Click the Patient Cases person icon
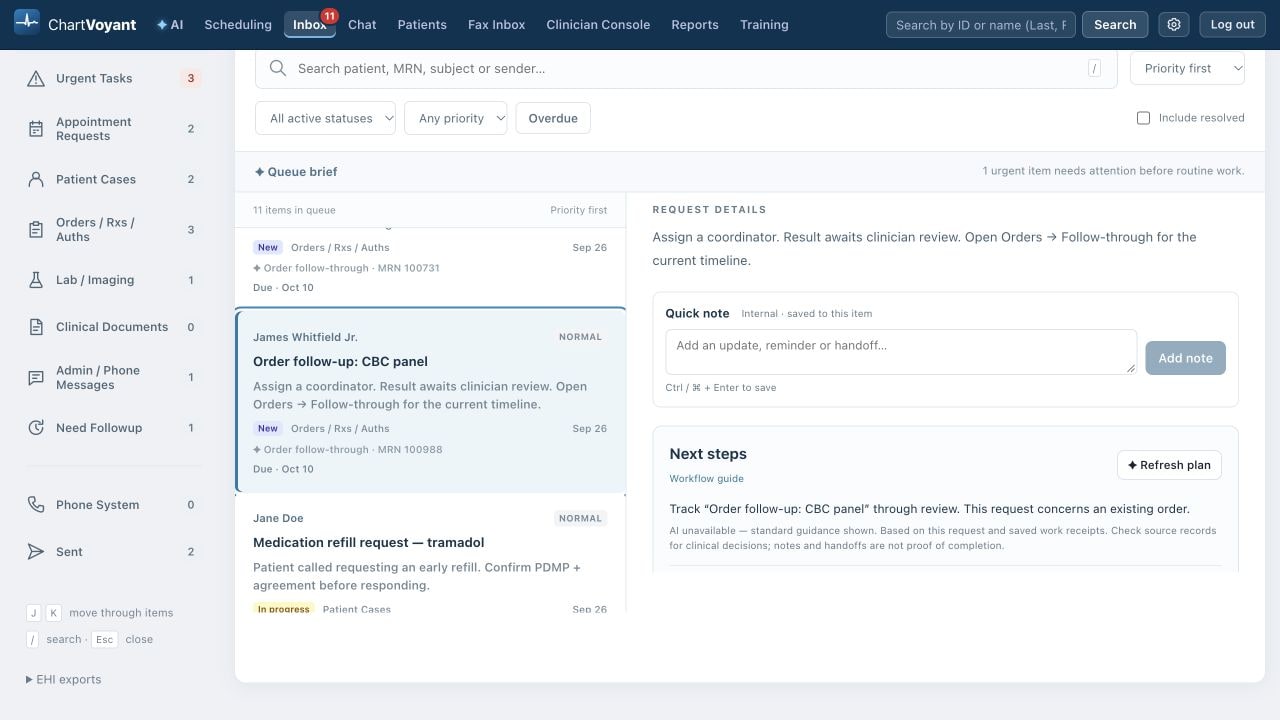This screenshot has height=720, width=1280. (36, 180)
